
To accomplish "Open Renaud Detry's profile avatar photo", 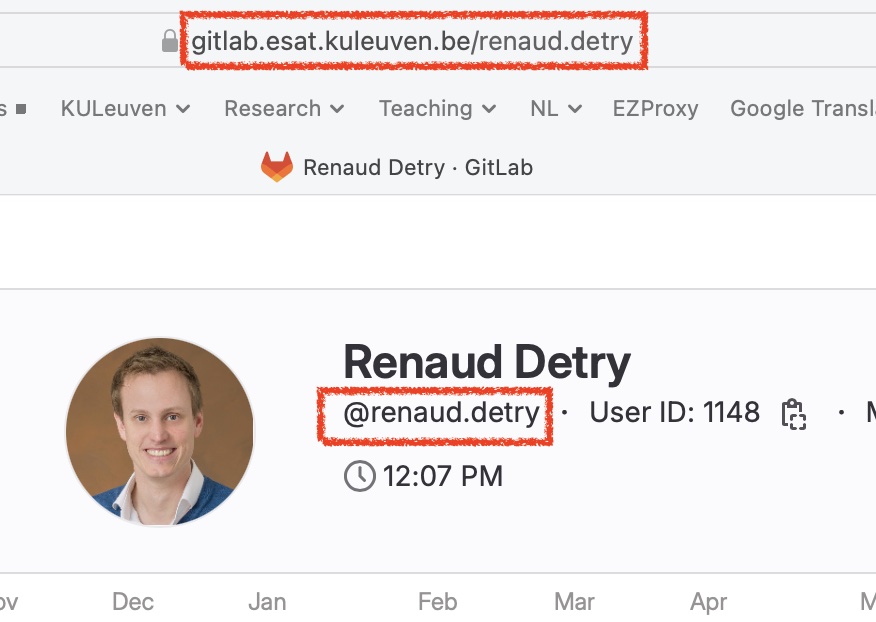I will pos(160,431).
